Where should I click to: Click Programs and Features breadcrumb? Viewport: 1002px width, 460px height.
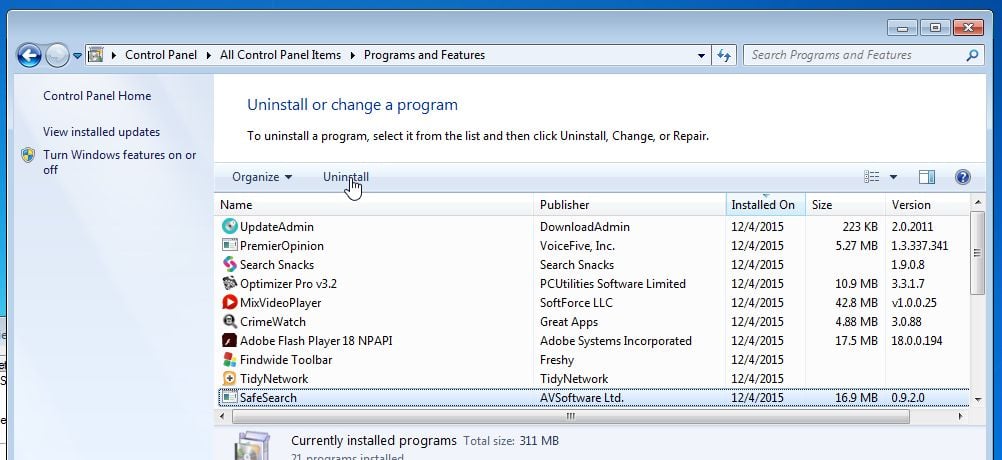[x=424, y=55]
